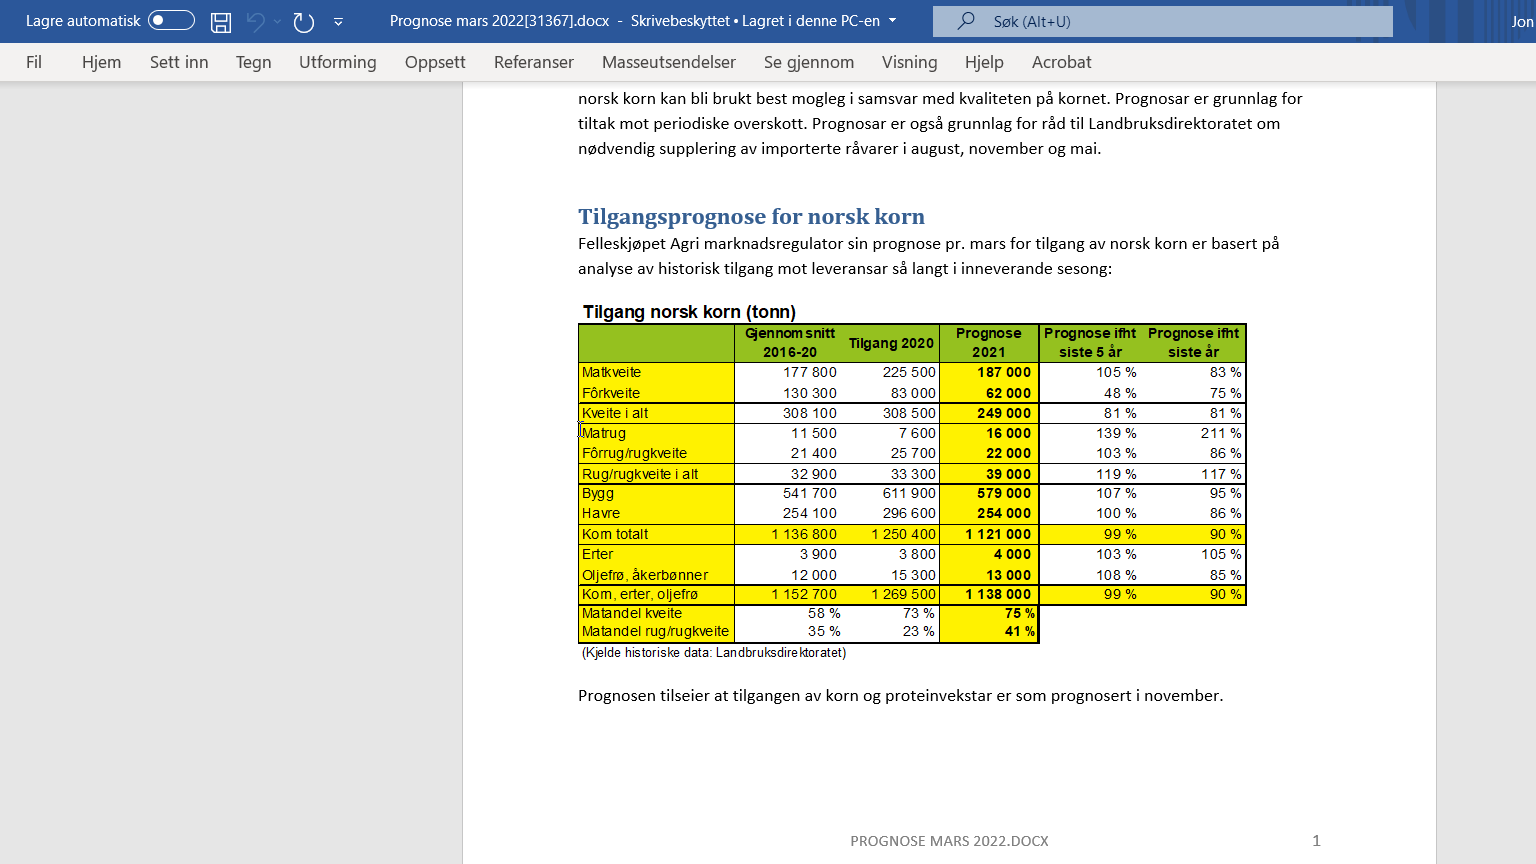Open the undo history dropdown arrow

(x=277, y=22)
